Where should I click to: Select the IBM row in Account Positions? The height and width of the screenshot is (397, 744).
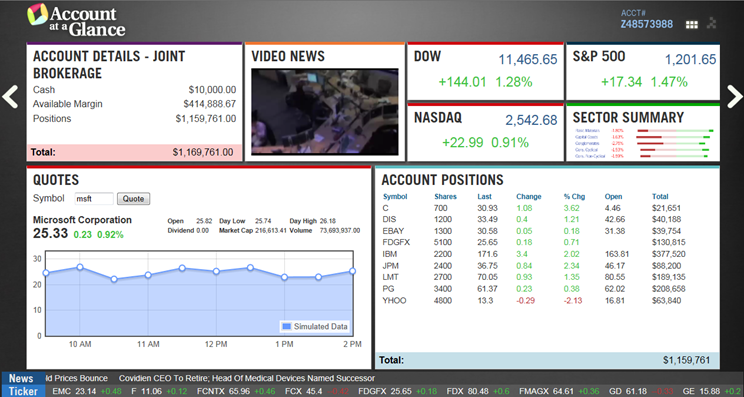tap(547, 254)
